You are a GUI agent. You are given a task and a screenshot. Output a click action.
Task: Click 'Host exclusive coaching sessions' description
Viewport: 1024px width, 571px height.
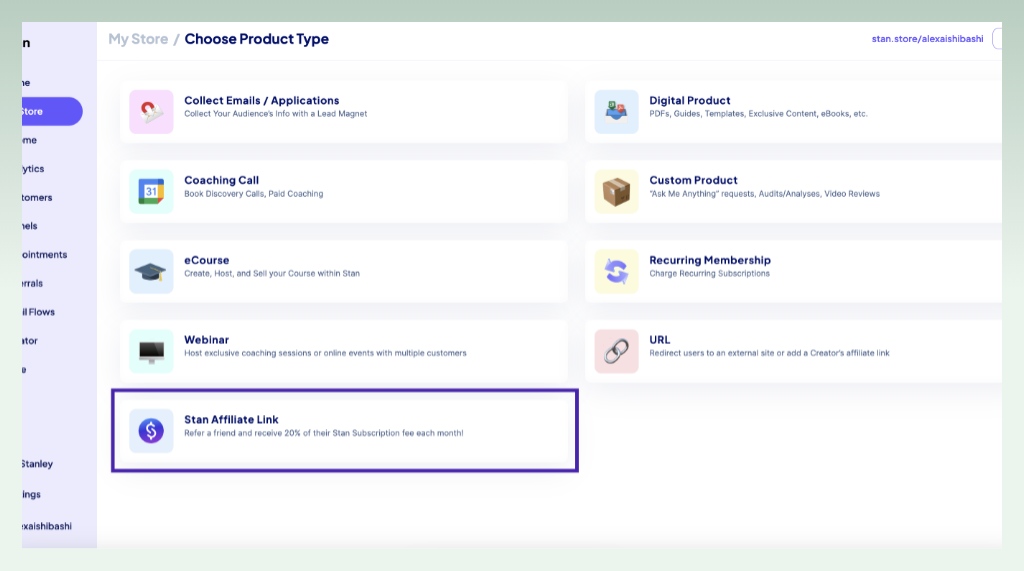click(x=325, y=353)
